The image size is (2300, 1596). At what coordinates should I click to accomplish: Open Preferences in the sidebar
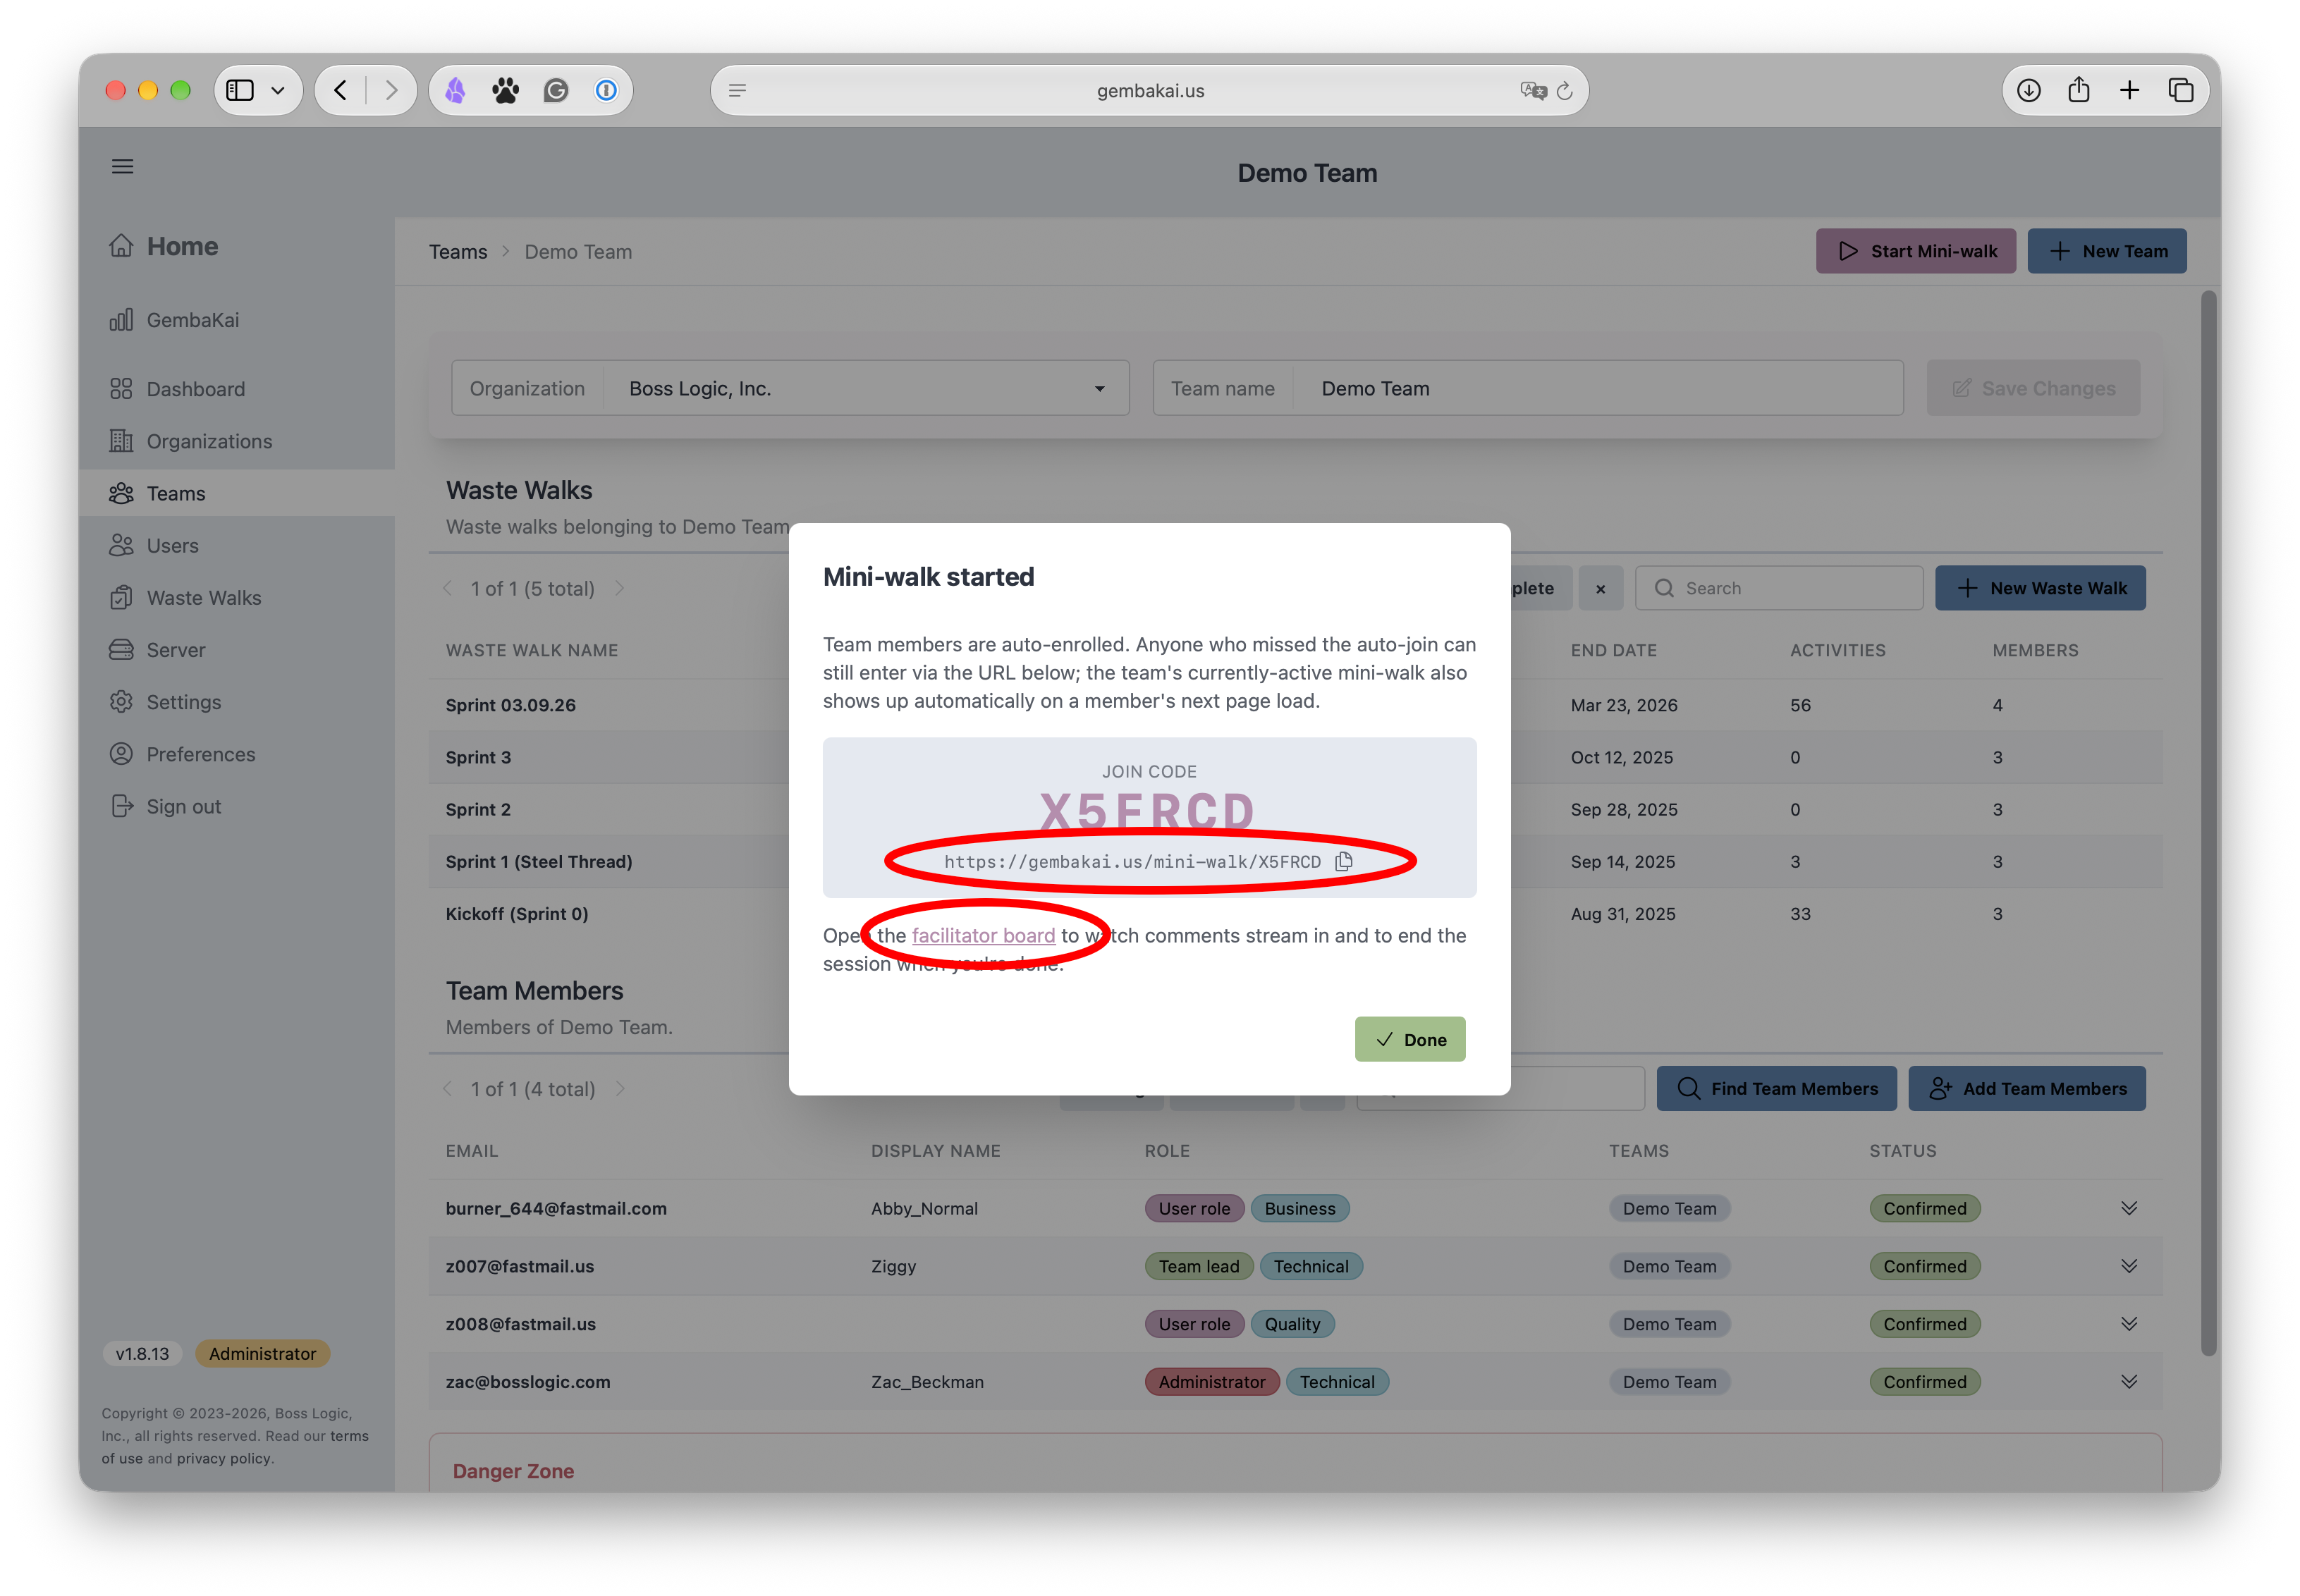tap(200, 754)
